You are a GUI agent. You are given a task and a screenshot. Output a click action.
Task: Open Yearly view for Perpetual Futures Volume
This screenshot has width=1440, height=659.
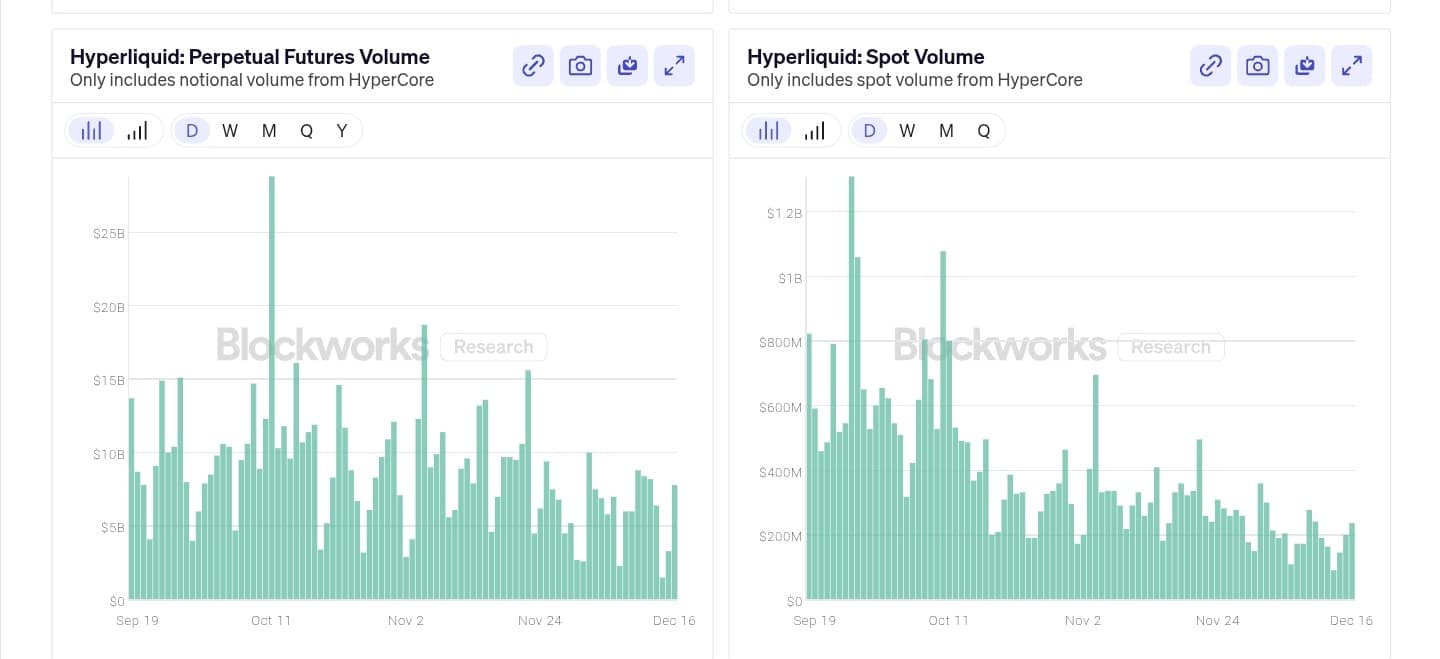tap(342, 130)
